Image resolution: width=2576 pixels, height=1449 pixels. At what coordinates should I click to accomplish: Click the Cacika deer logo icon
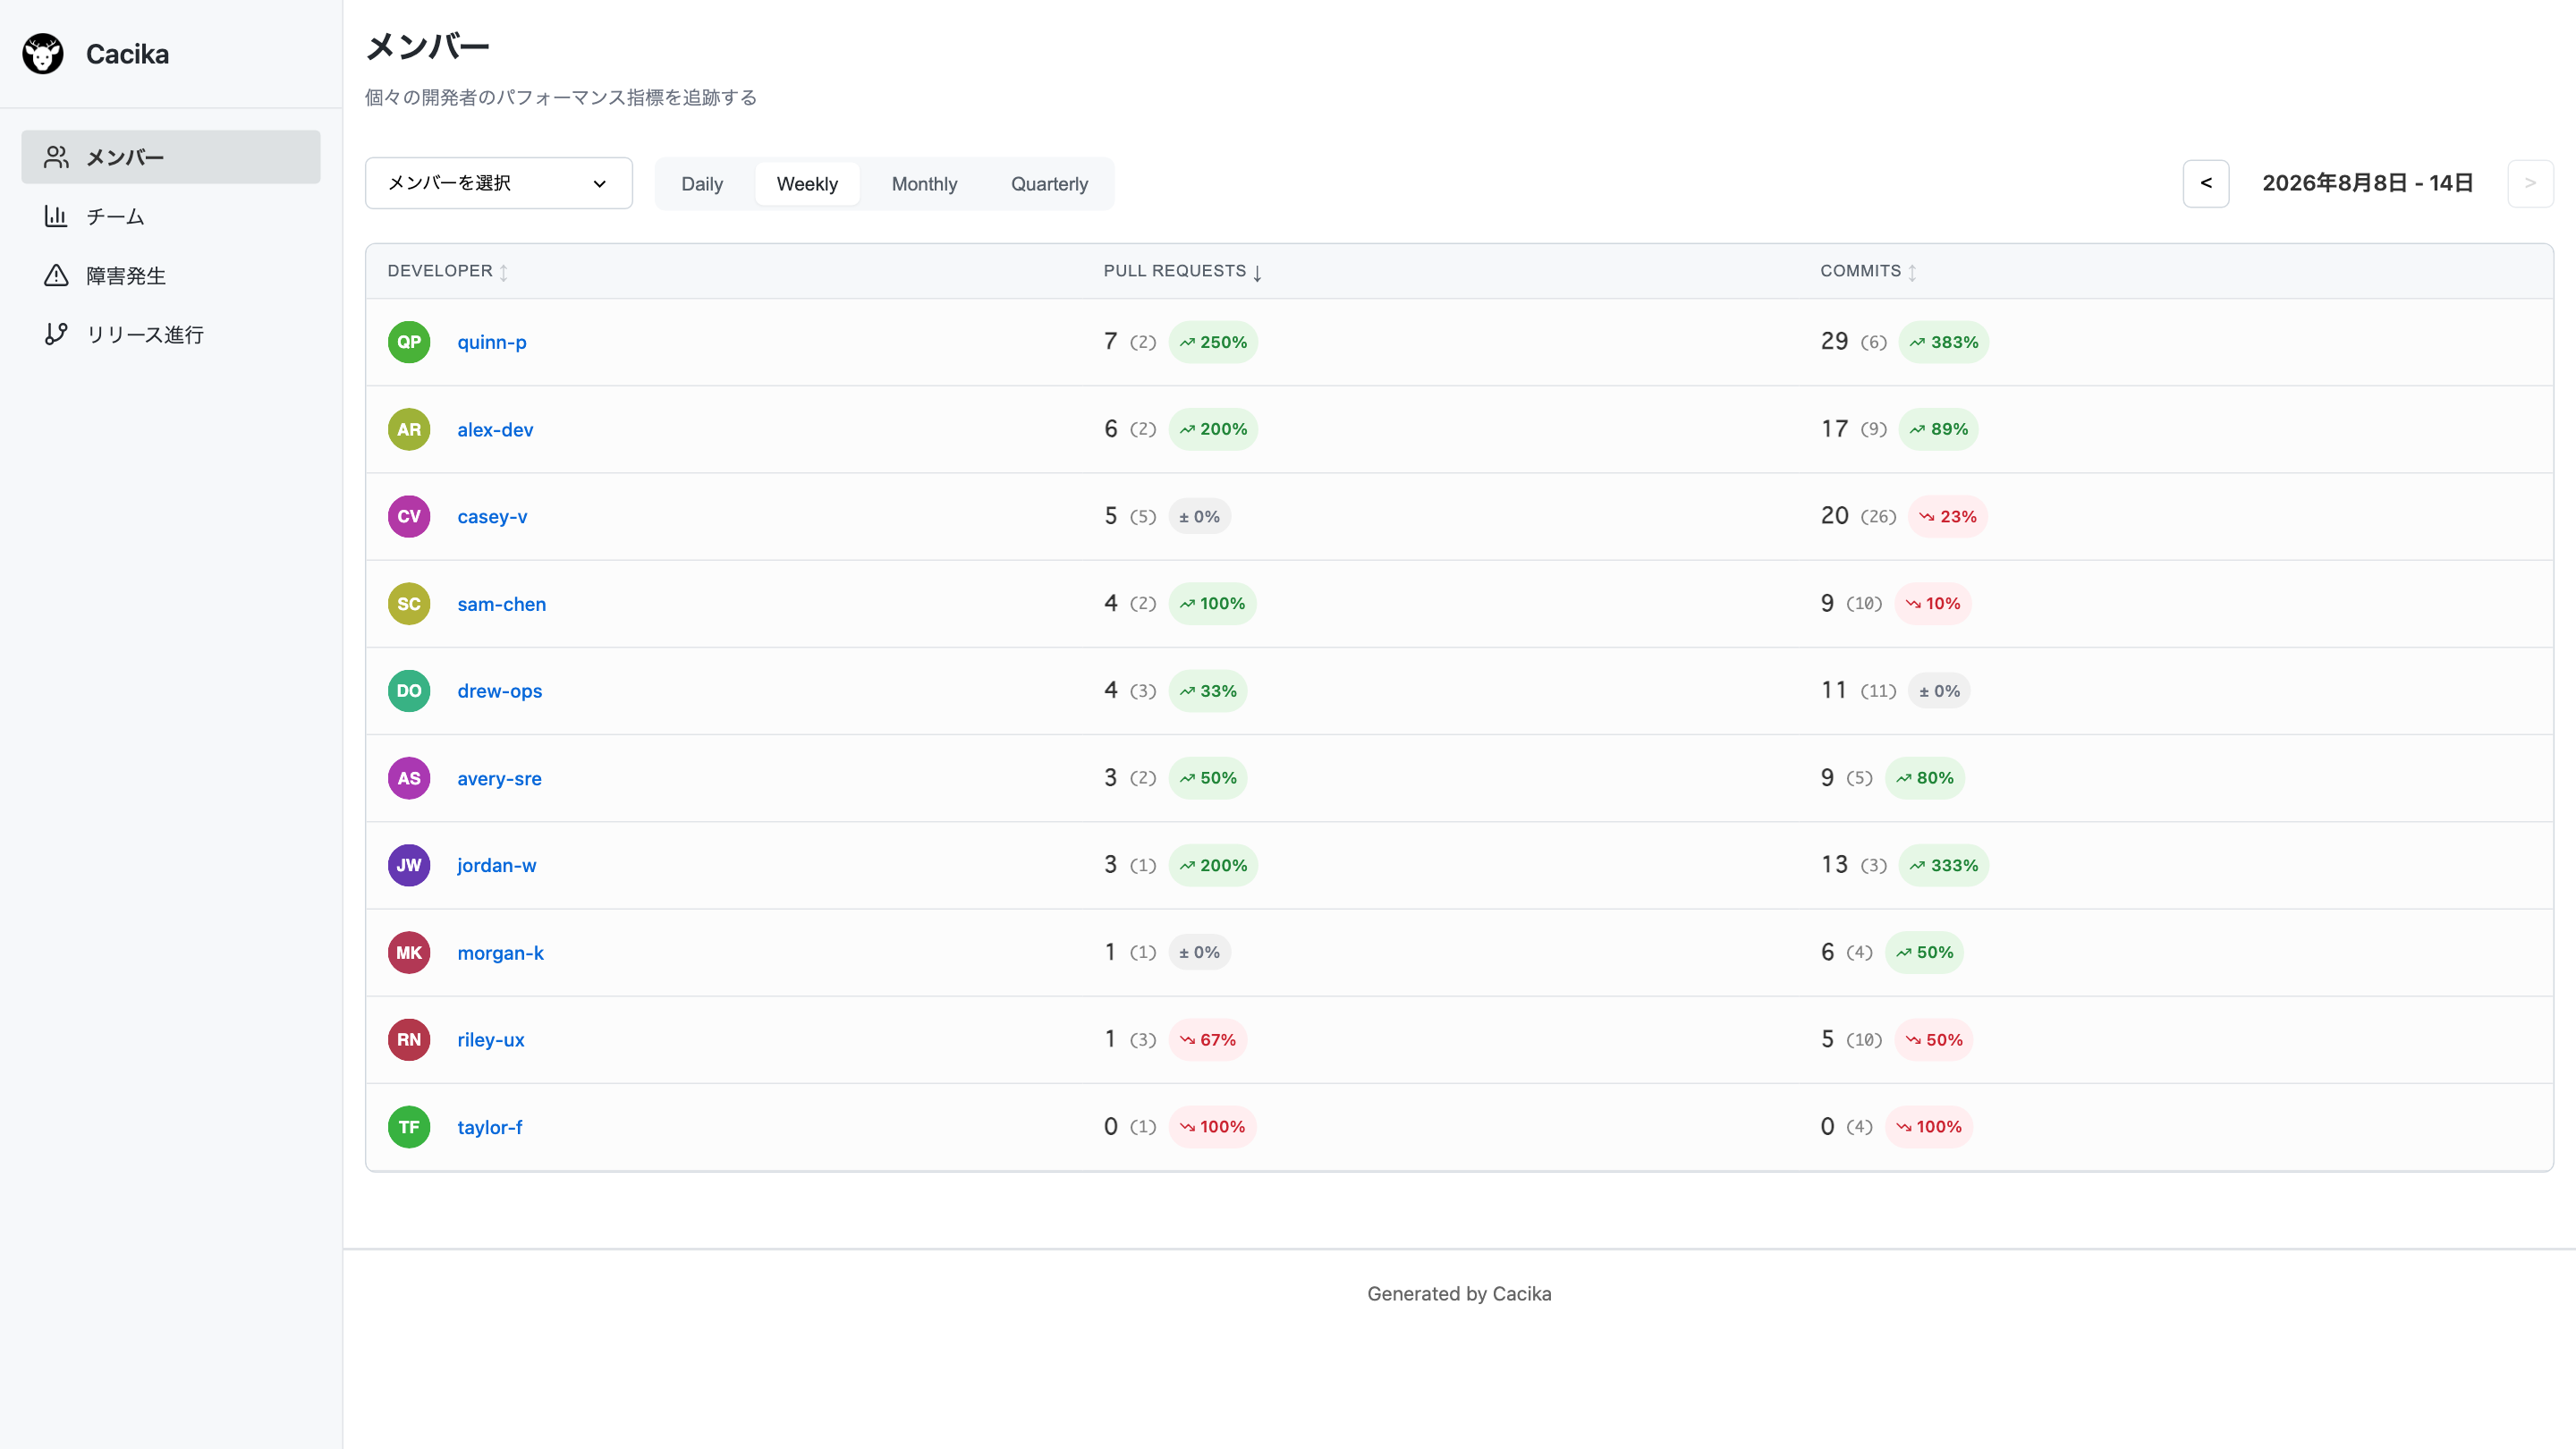tap(43, 54)
